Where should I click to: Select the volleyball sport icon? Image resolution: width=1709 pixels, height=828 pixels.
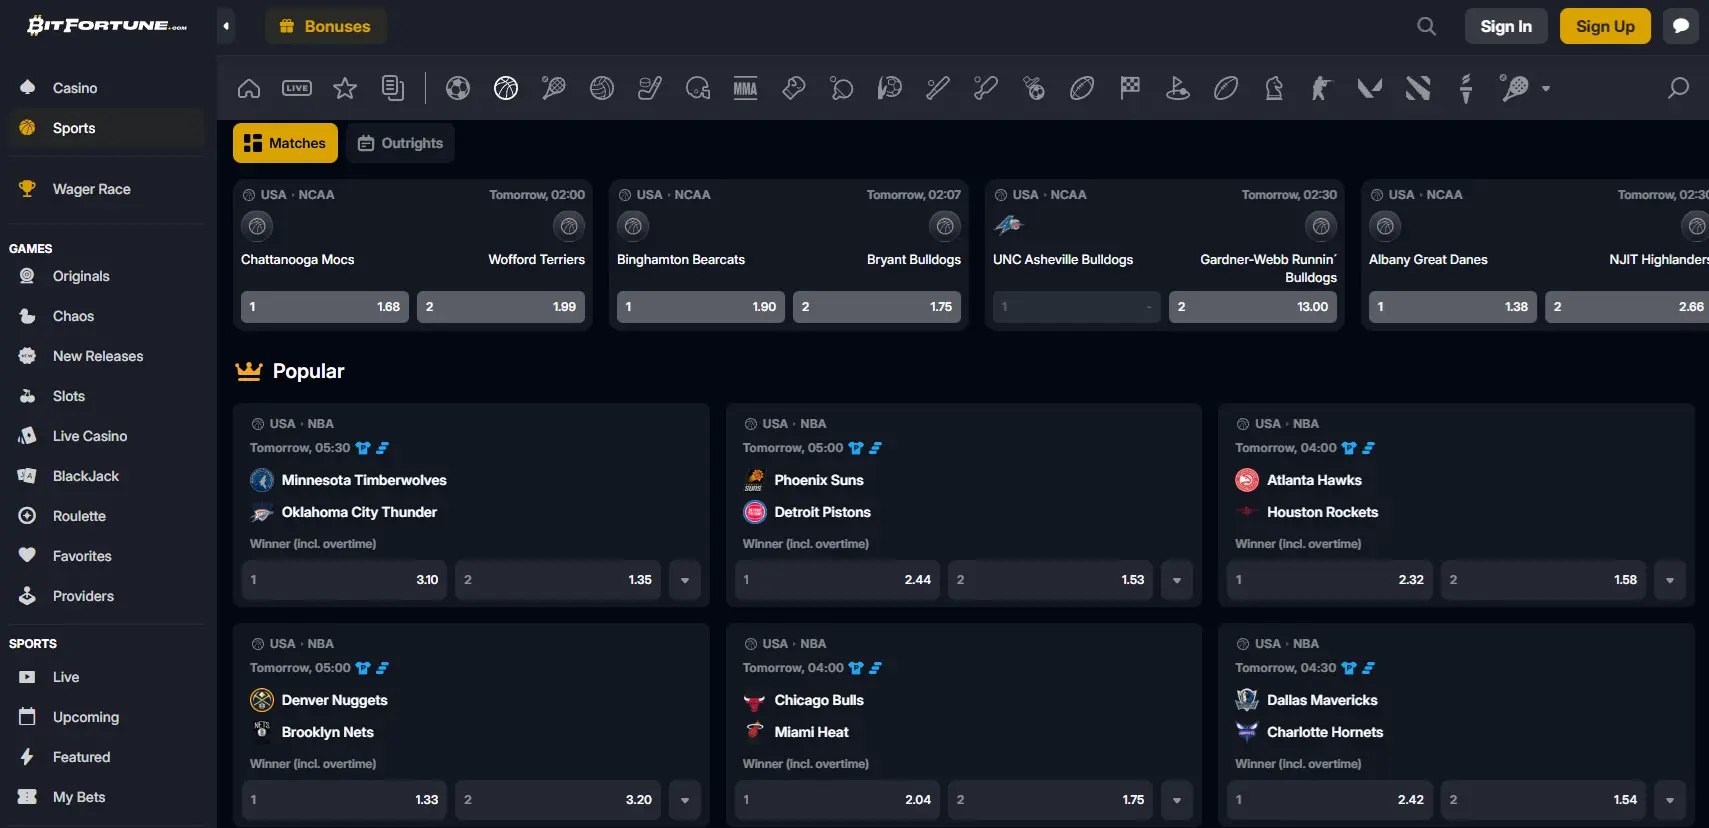602,88
